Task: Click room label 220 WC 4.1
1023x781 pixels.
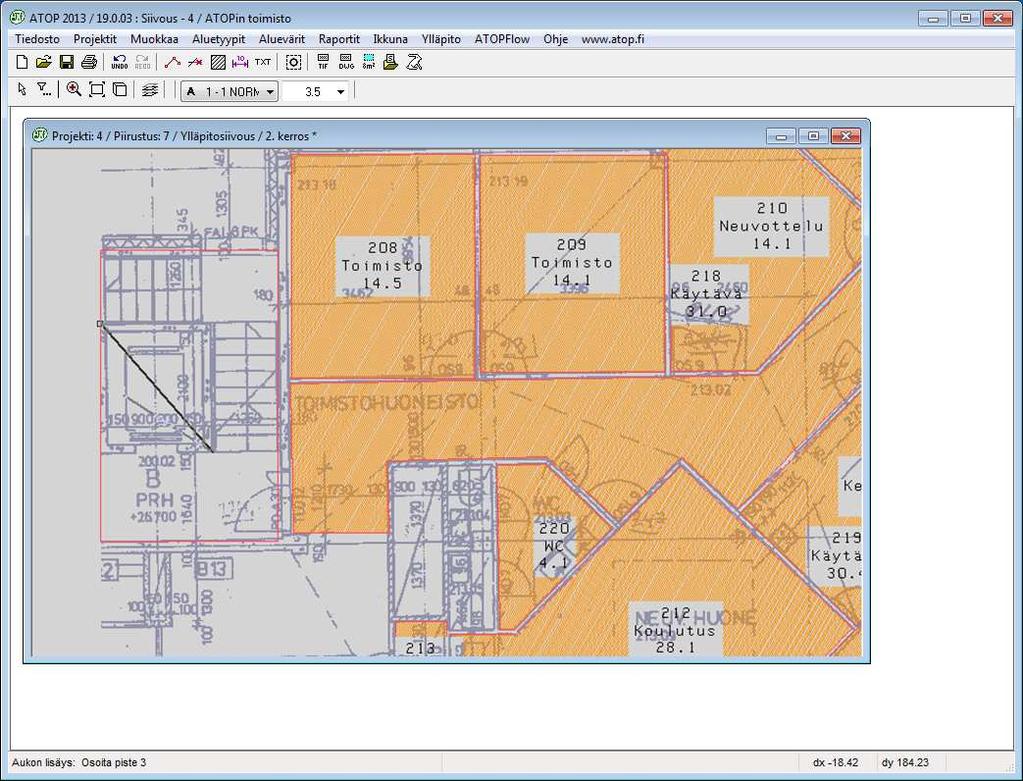Action: 553,545
